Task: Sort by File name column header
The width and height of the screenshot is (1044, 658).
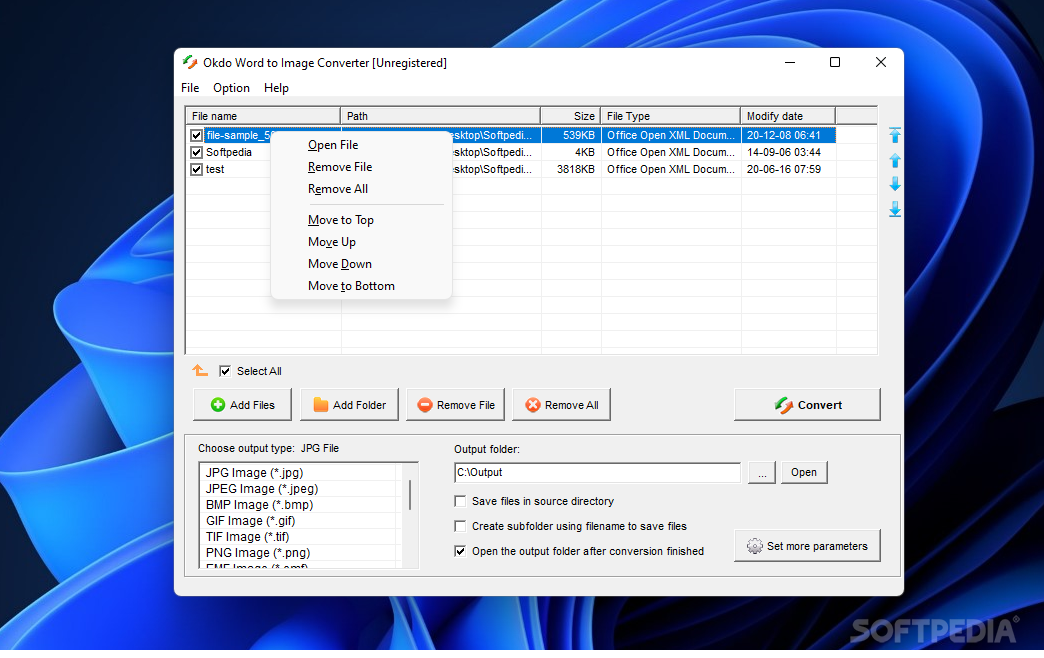Action: [x=263, y=116]
